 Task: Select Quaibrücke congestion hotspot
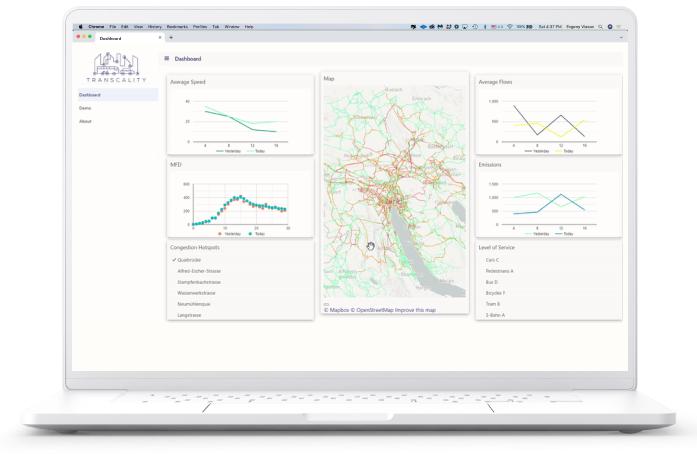[190, 260]
